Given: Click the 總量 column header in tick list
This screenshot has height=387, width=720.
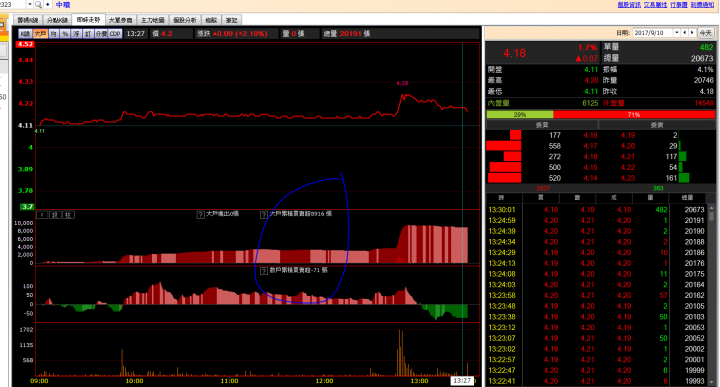Looking at the screenshot, I should click(x=687, y=198).
